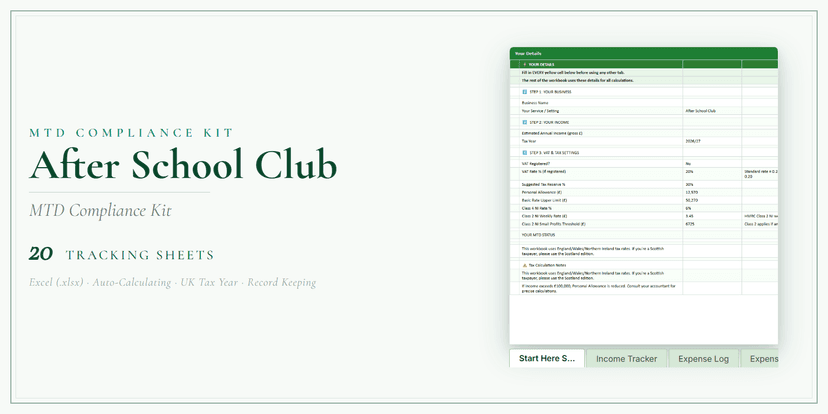Select the Personal Allowance value 12,570
The height and width of the screenshot is (414, 828).
(711, 192)
